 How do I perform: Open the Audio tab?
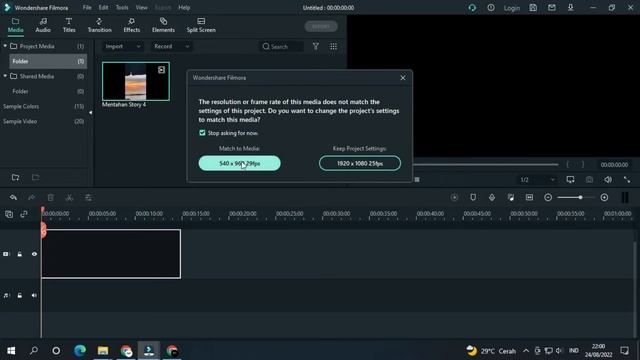click(43, 25)
